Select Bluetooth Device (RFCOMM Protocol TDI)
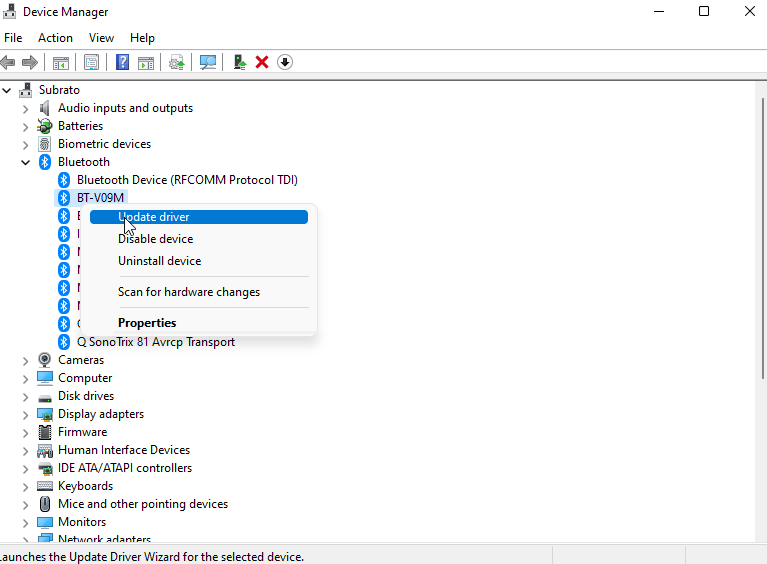Screen dimensions: 767x564 [187, 180]
